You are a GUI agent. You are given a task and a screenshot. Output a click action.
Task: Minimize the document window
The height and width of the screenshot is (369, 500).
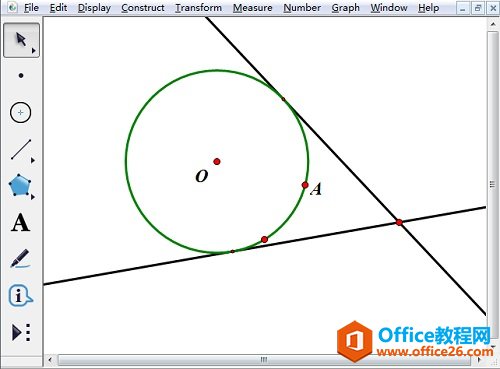click(462, 8)
